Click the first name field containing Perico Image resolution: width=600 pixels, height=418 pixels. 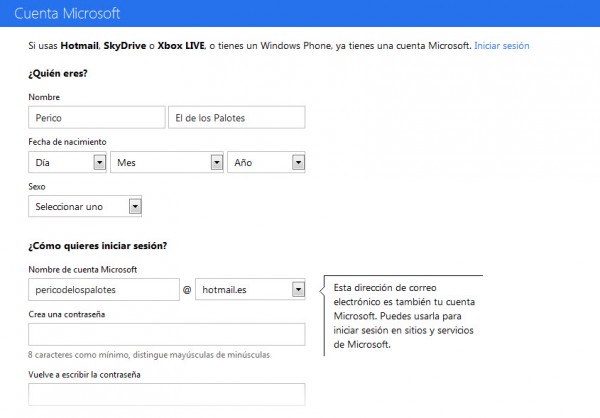click(x=97, y=118)
